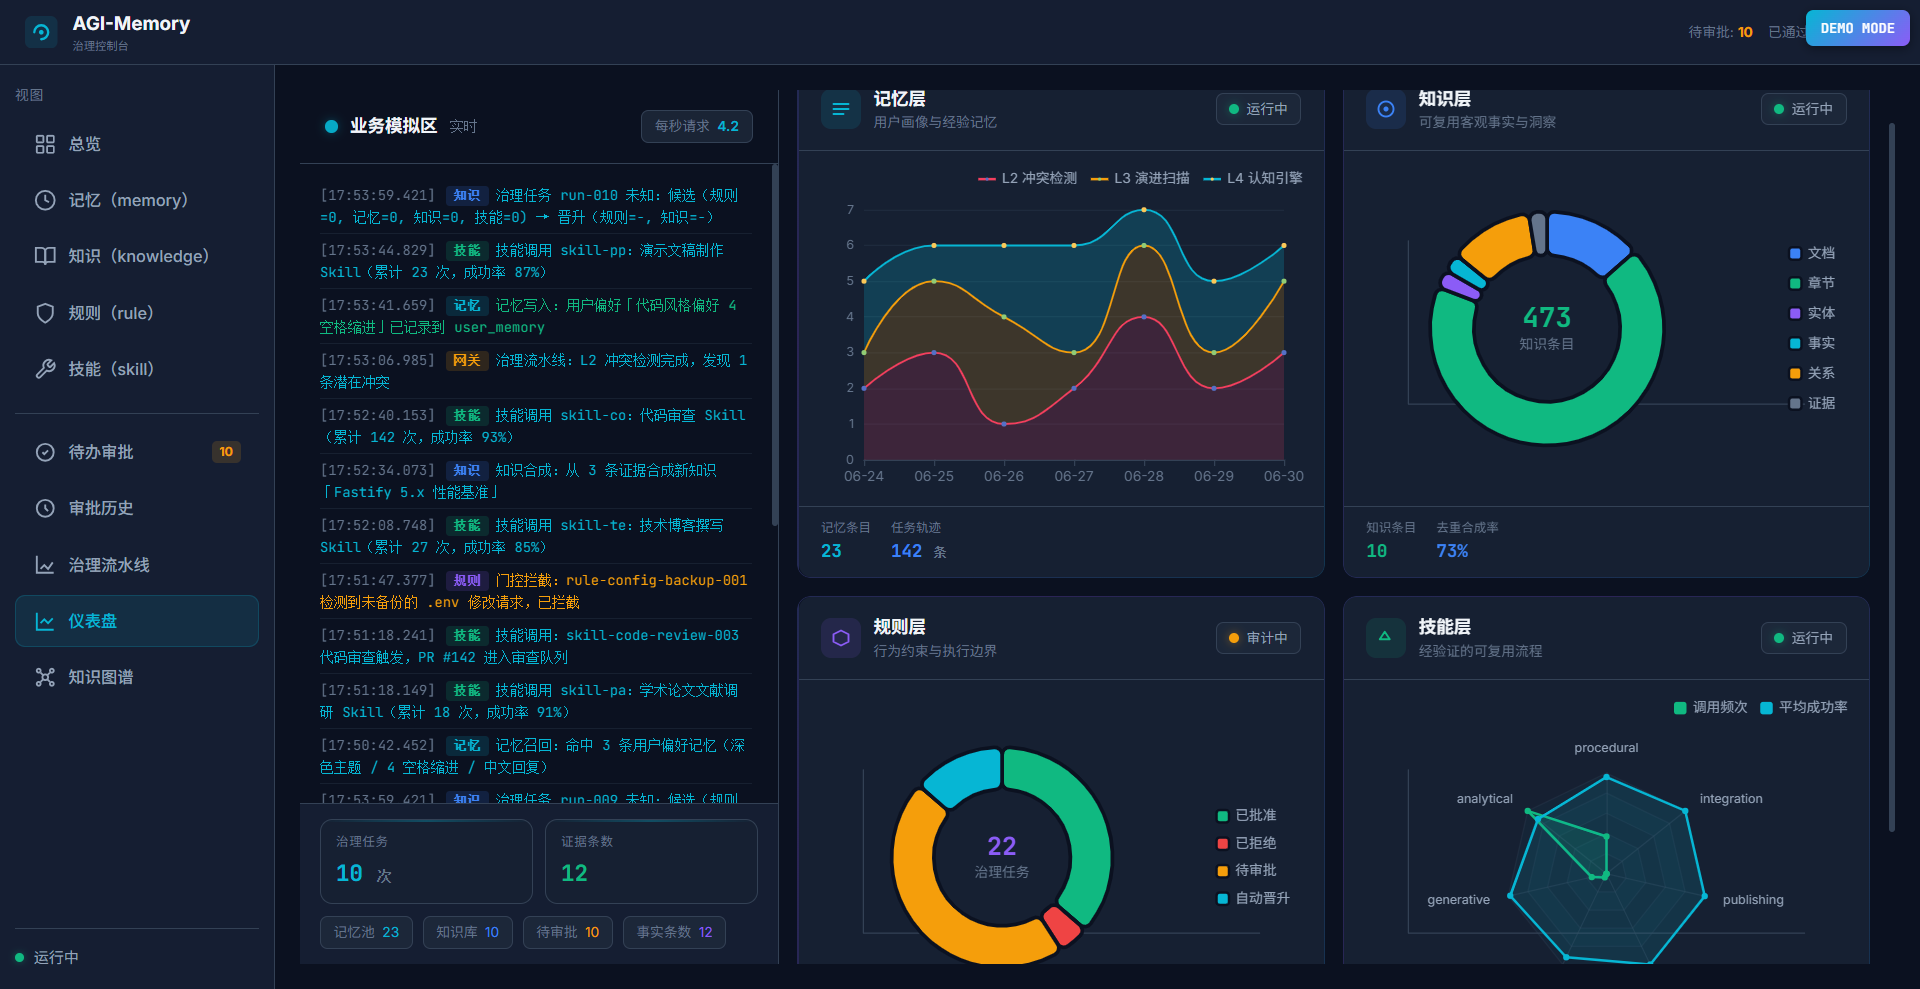Click the AGI-Memory logo icon
The image size is (1920, 989).
tap(41, 32)
